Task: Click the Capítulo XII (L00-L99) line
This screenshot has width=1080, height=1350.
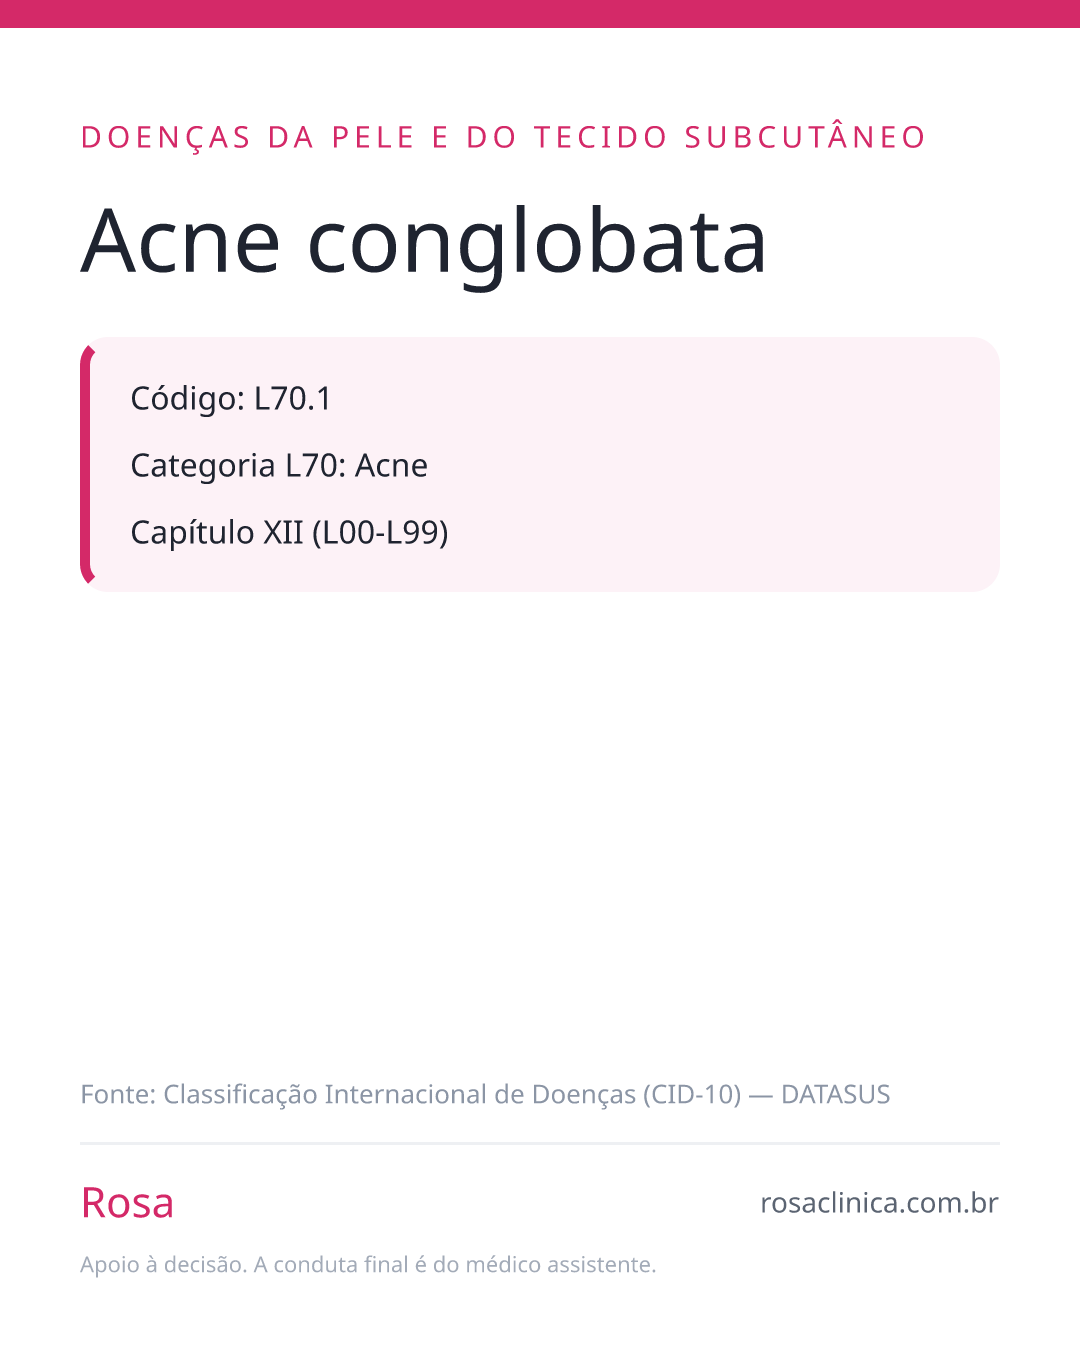Action: (289, 532)
